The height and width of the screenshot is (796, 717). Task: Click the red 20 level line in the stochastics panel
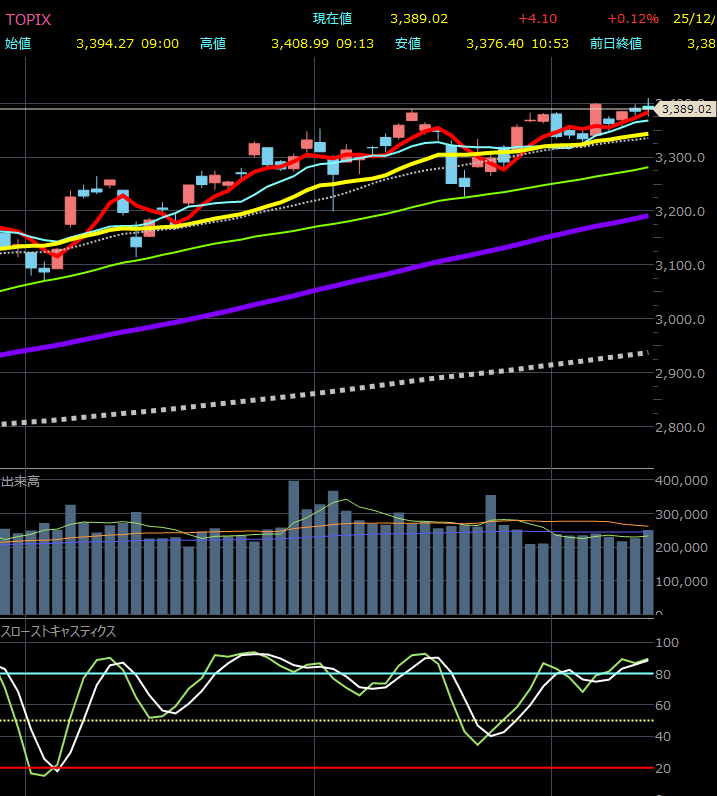300,768
